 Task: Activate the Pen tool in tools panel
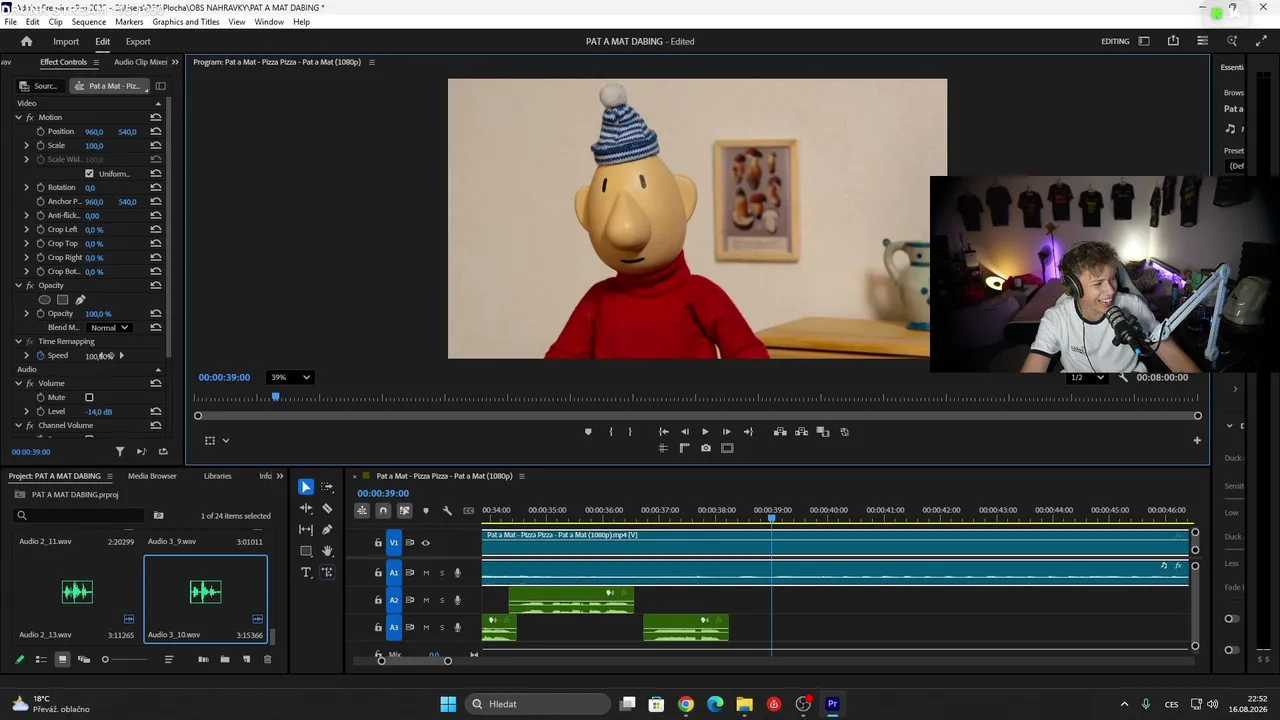(x=327, y=530)
